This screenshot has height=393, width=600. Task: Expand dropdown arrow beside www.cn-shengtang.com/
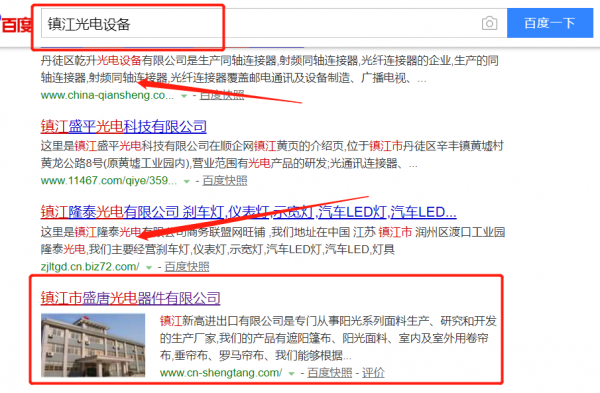click(292, 373)
